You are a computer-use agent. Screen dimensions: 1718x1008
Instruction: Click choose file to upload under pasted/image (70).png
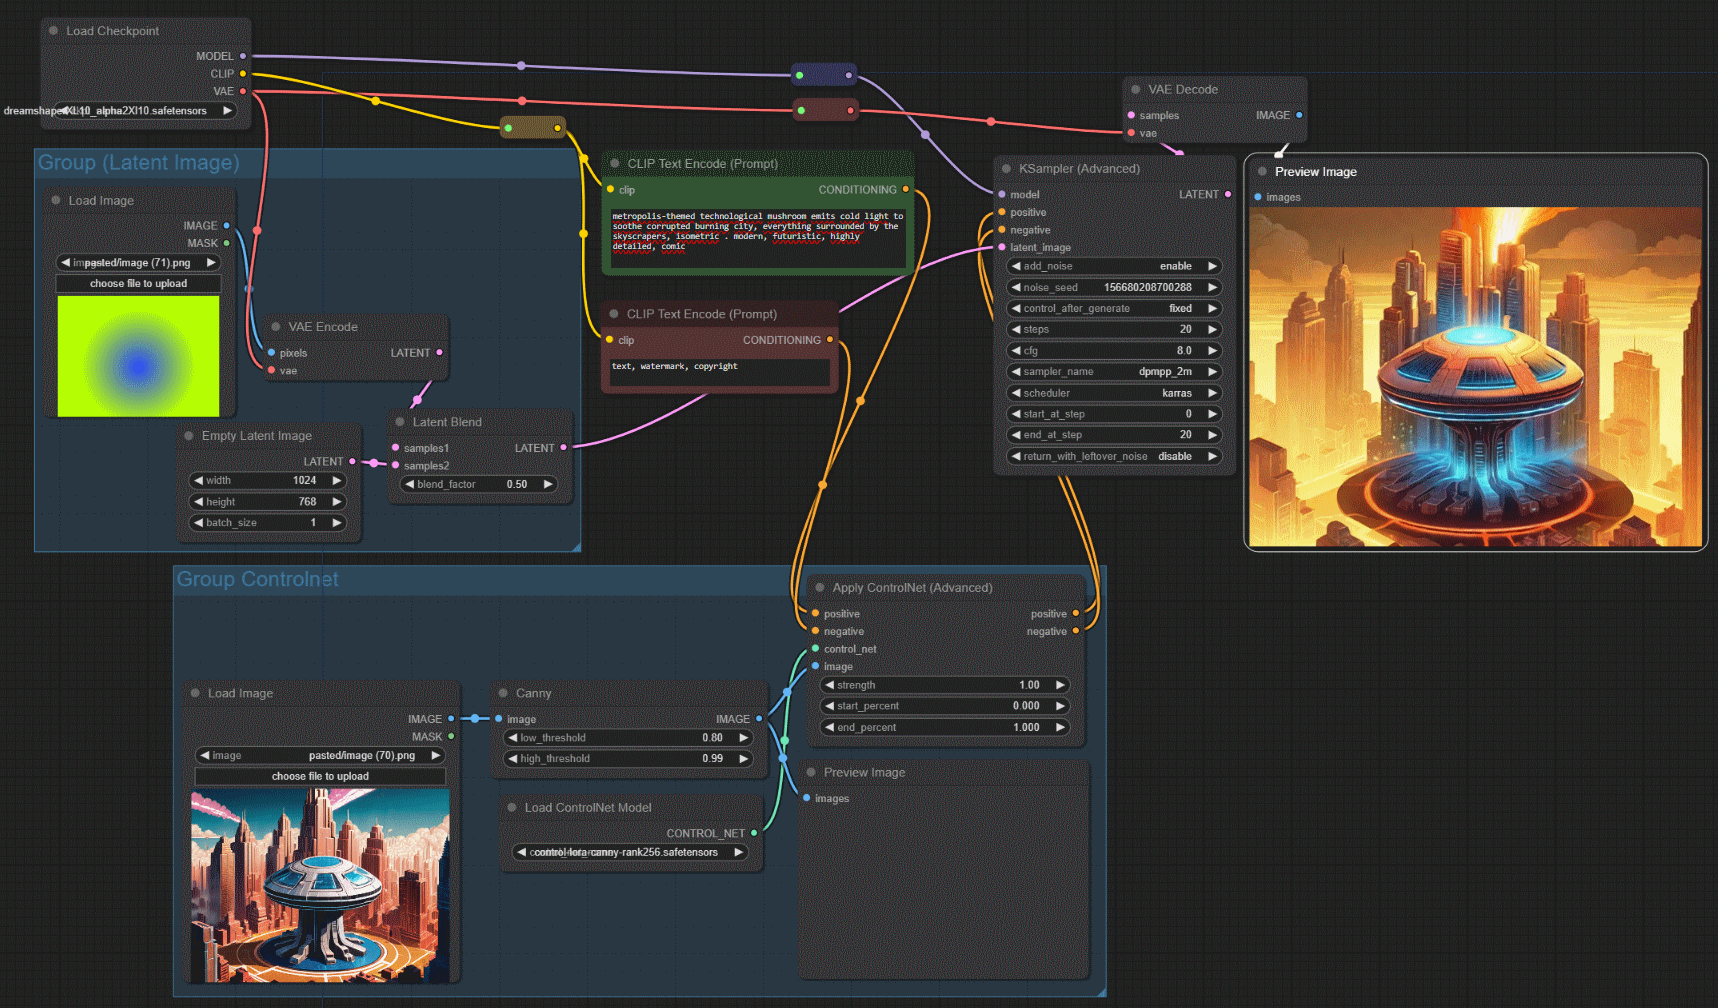pyautogui.click(x=320, y=776)
